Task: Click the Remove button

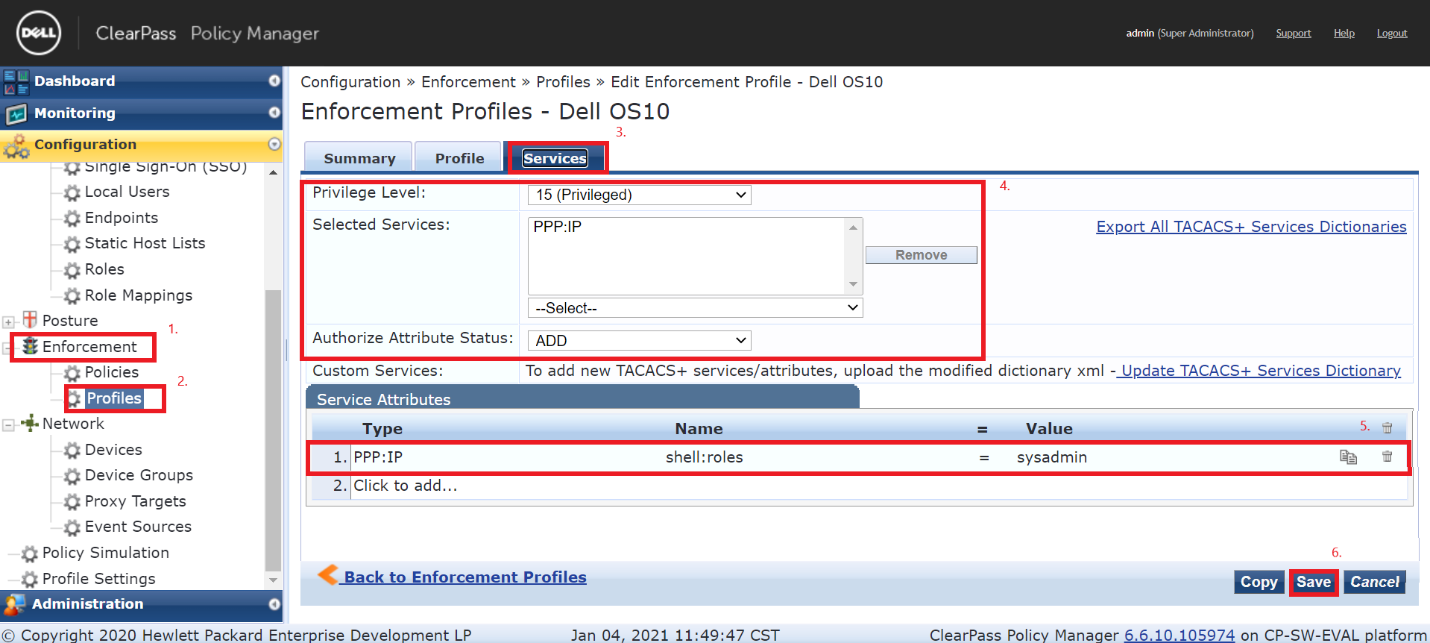Action: click(921, 255)
